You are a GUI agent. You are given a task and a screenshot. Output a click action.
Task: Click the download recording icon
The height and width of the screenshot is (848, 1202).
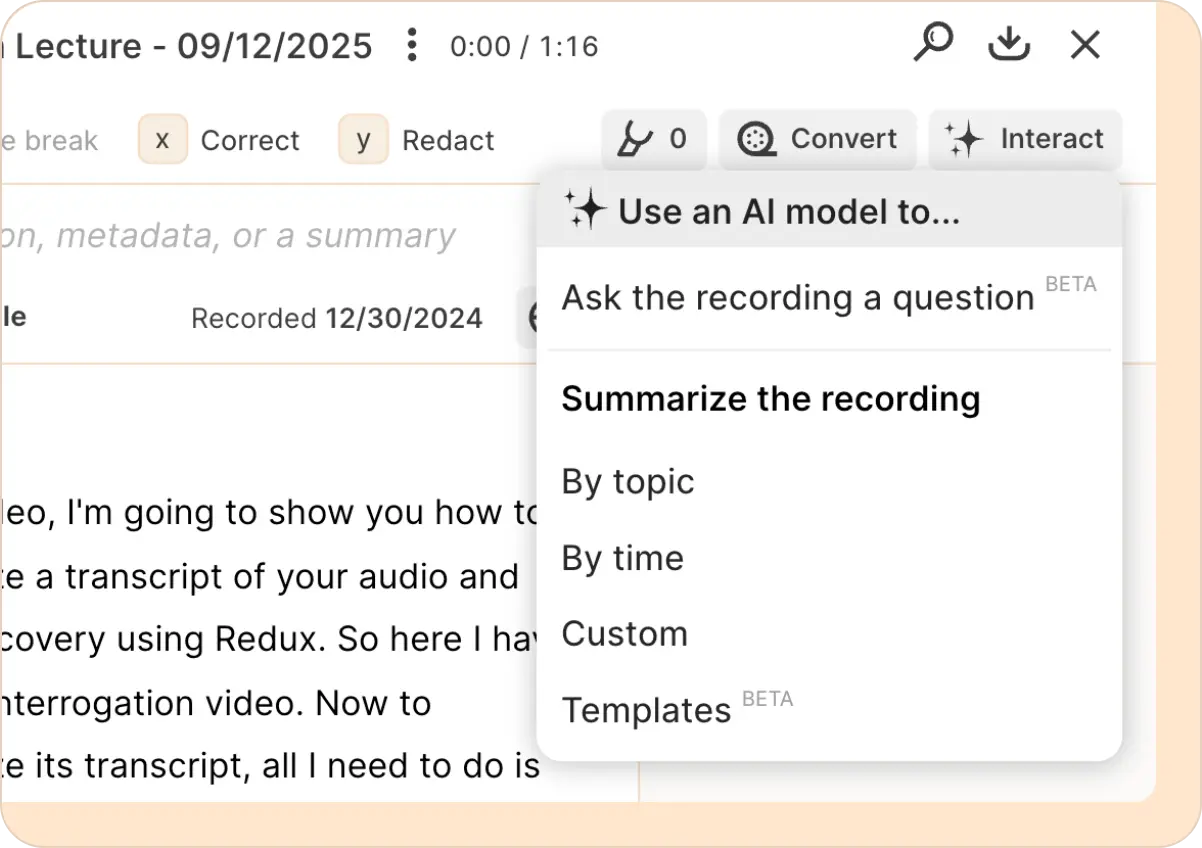click(x=1009, y=44)
